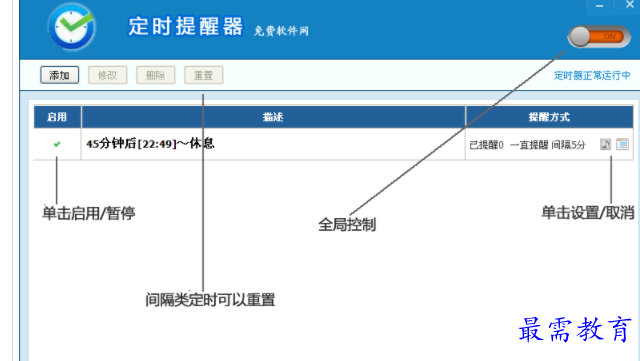The width and height of the screenshot is (640, 361).
Task: Select the reminder row 45分钟后[22:49]~休息
Action: (x=333, y=144)
